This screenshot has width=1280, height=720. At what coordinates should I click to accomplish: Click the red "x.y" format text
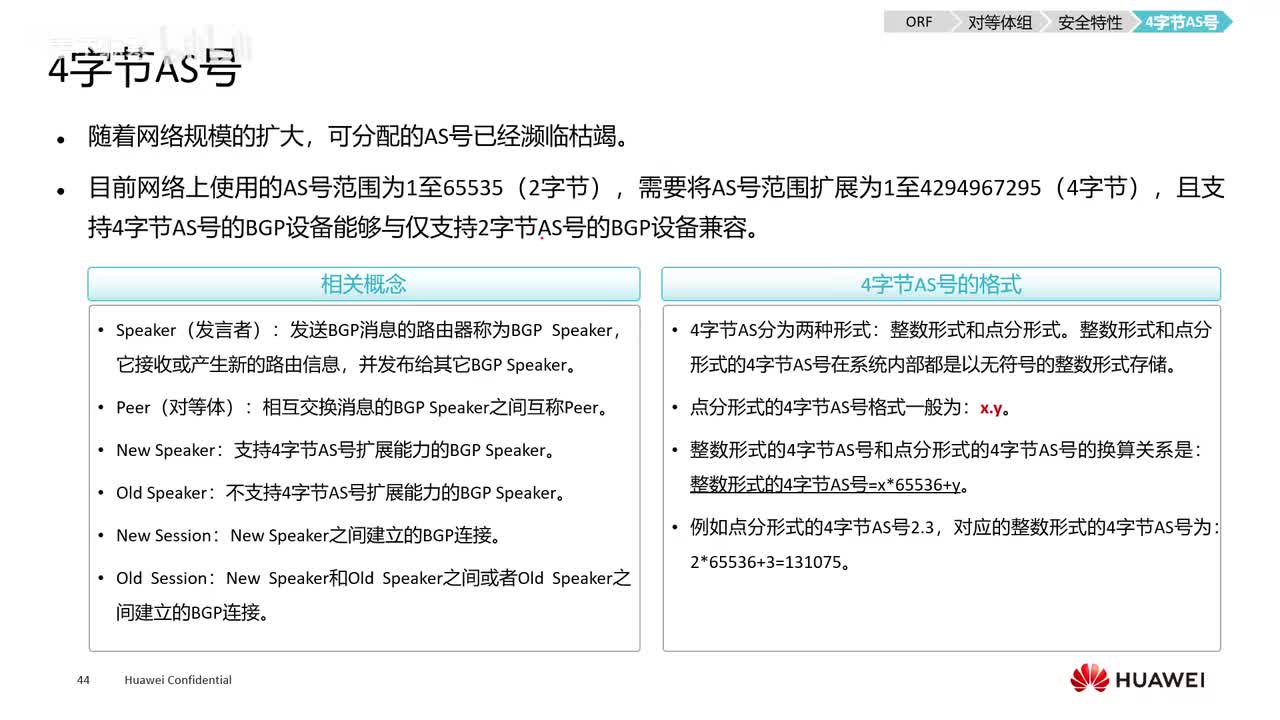991,408
